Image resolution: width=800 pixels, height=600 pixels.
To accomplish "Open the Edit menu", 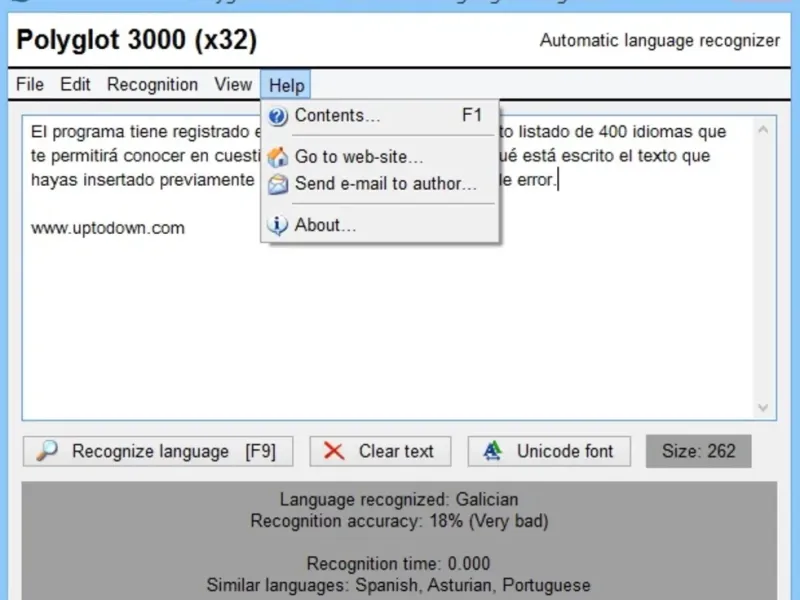I will [75, 84].
